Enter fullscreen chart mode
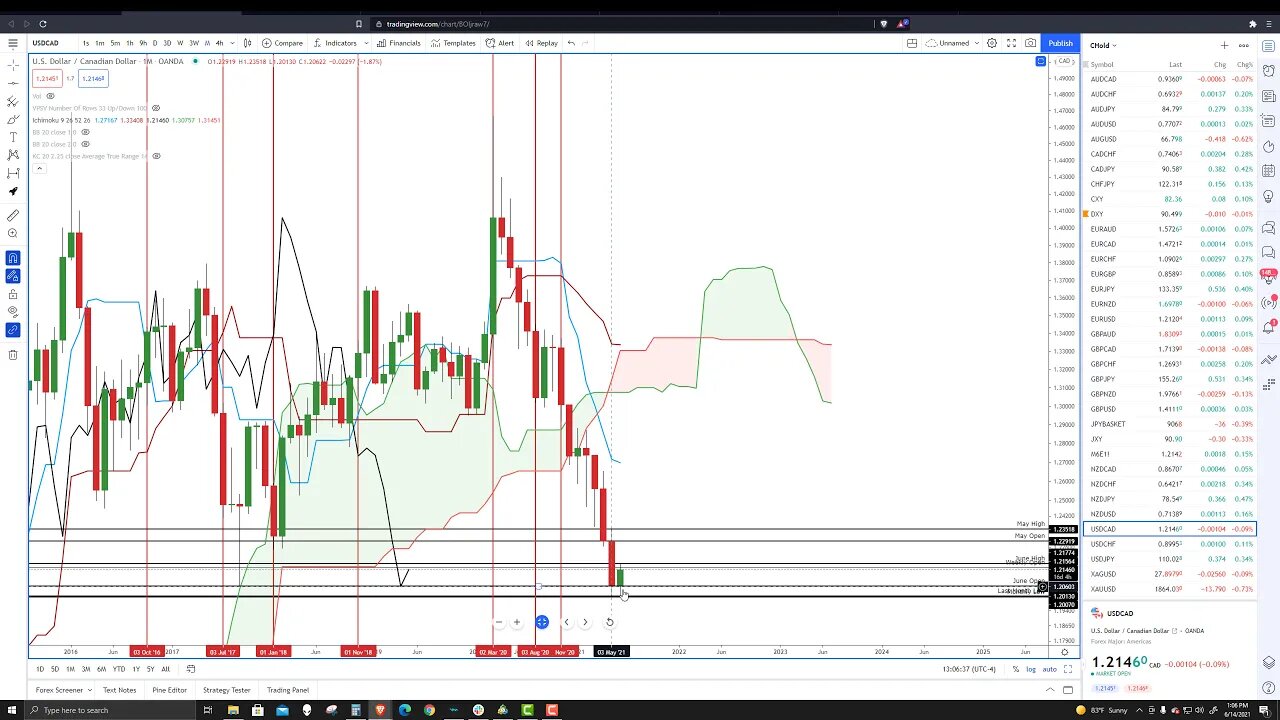 [1011, 43]
